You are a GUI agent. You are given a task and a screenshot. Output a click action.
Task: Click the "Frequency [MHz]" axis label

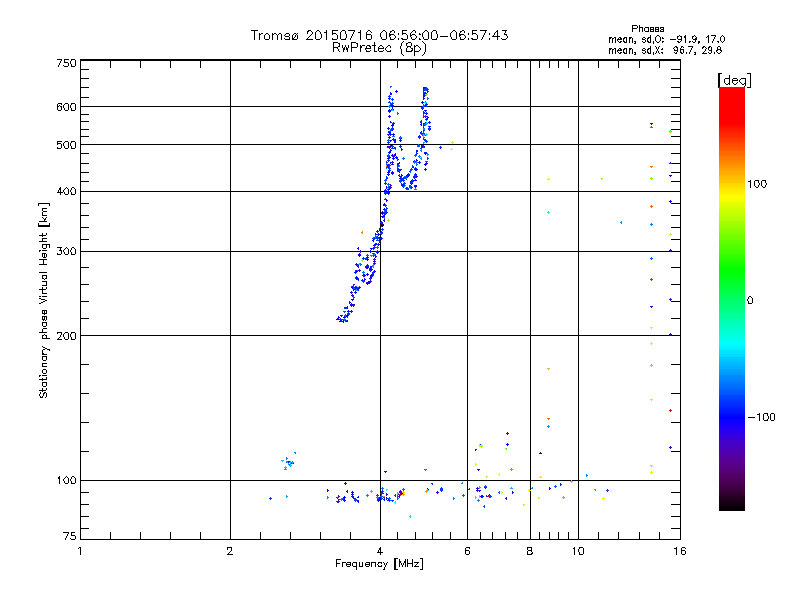379,564
